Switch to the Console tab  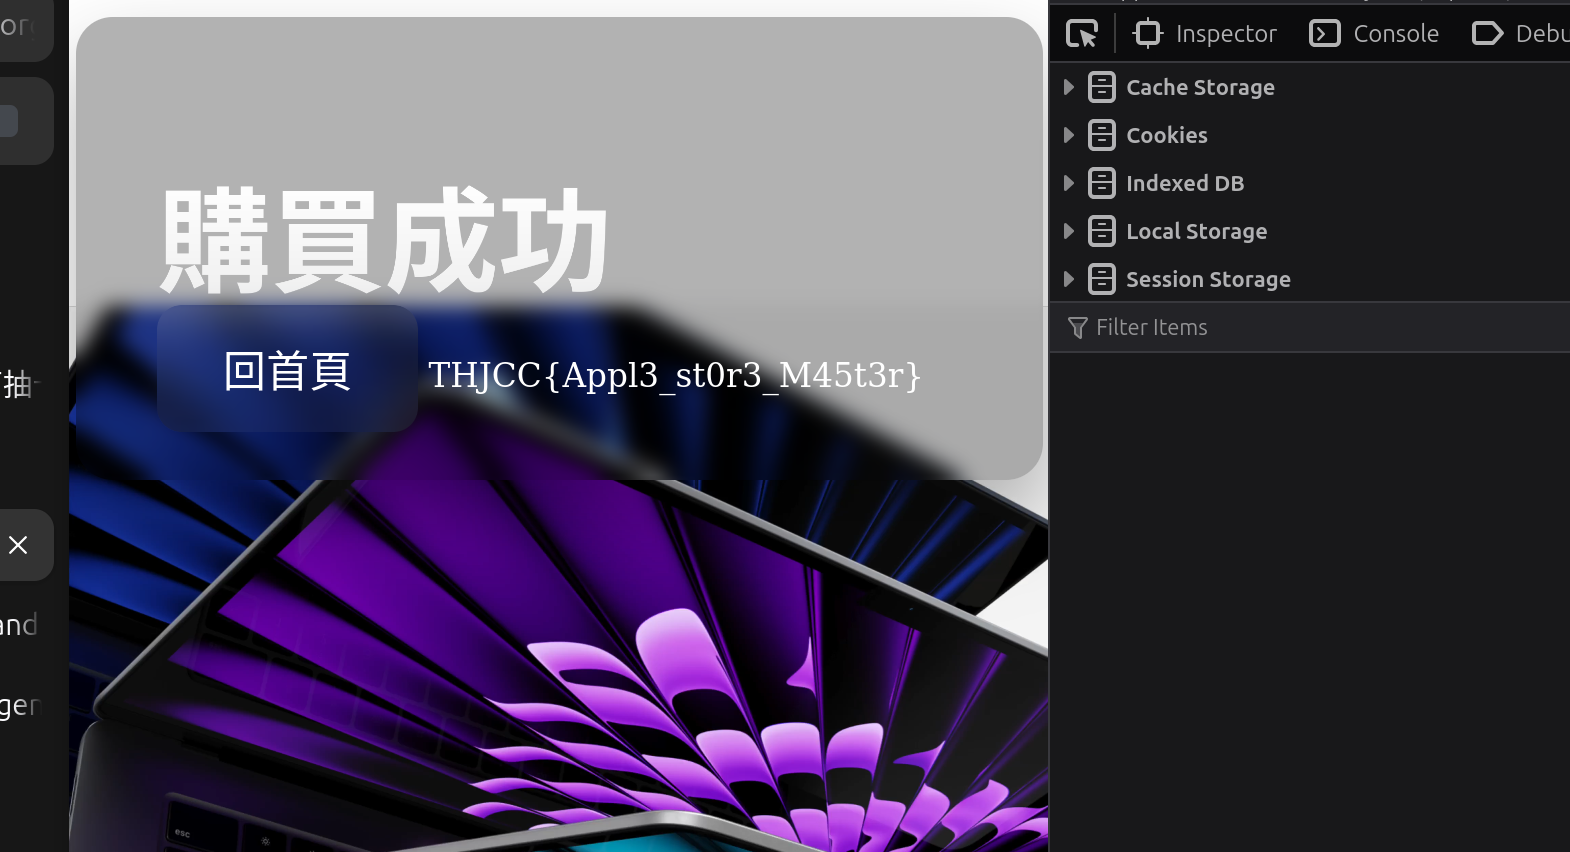pos(1375,34)
